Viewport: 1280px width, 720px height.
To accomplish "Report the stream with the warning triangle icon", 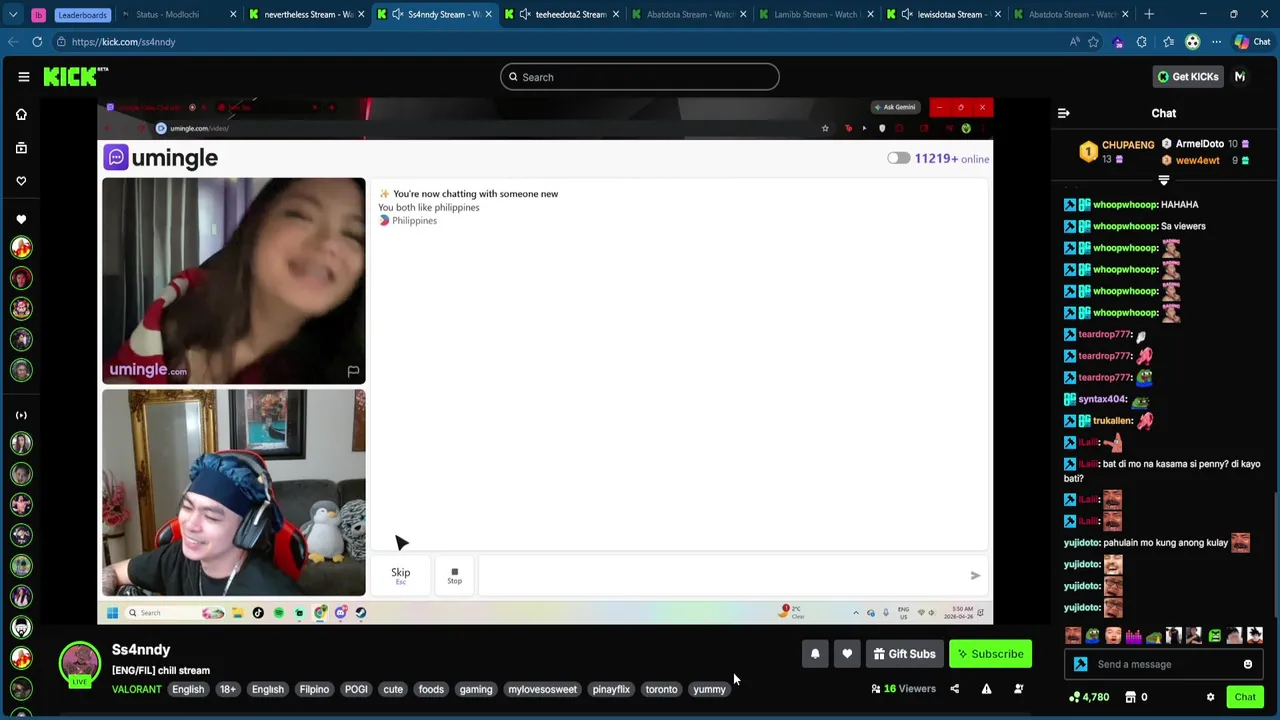I will (x=986, y=689).
